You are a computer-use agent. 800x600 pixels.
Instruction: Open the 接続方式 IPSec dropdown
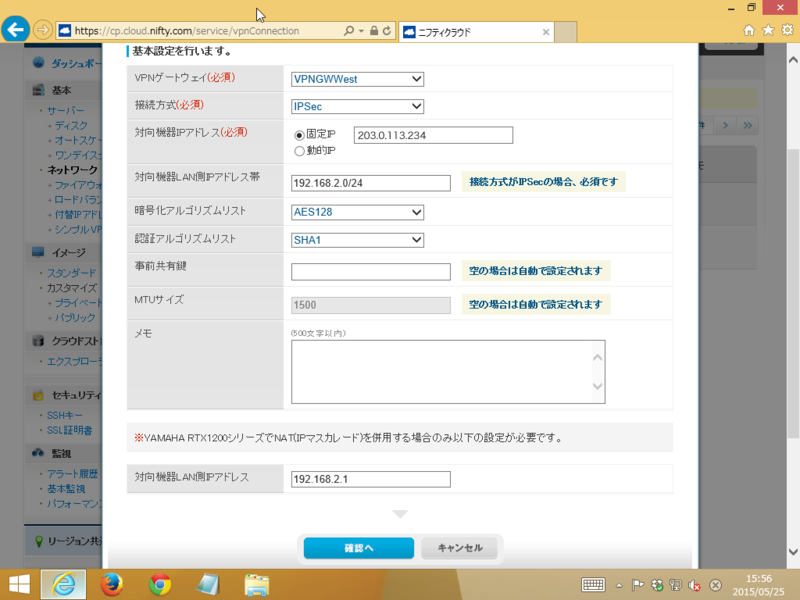click(357, 107)
